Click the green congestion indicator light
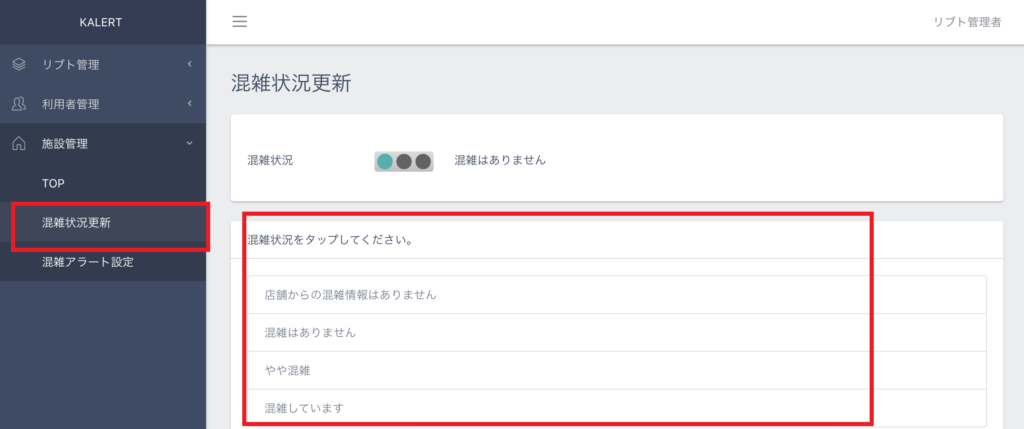 click(x=385, y=161)
